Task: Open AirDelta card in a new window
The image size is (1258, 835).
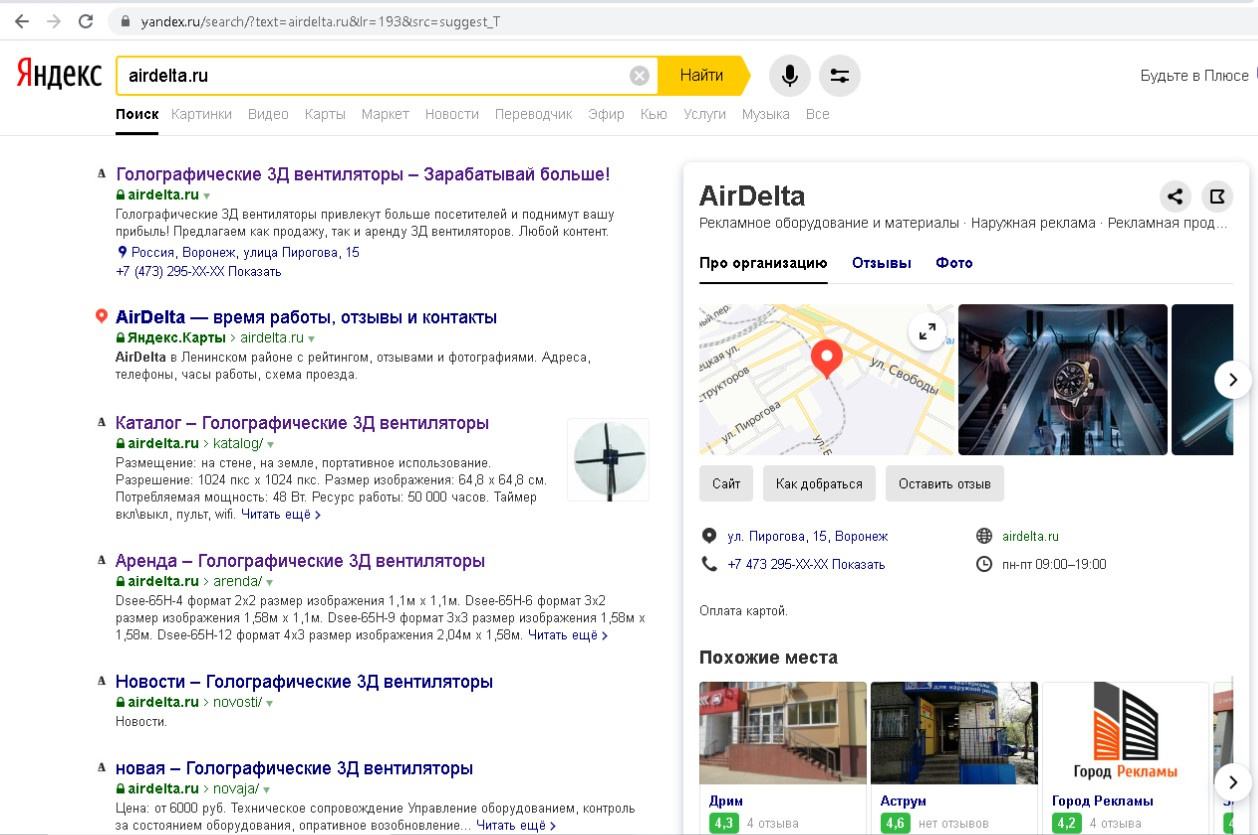Action: (x=1218, y=196)
